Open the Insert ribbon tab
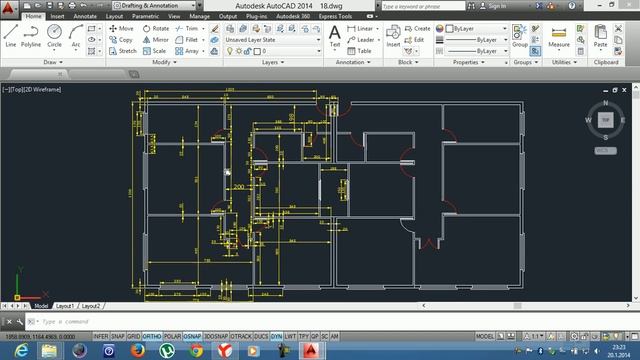 (58, 16)
